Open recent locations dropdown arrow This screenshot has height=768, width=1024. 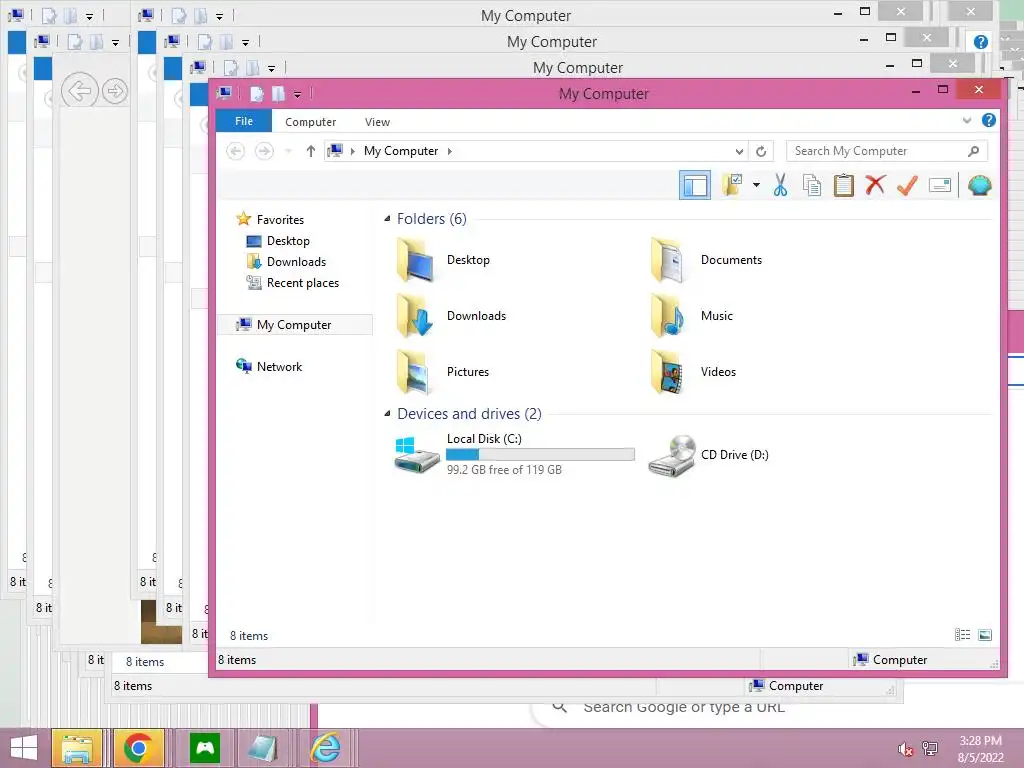point(289,152)
